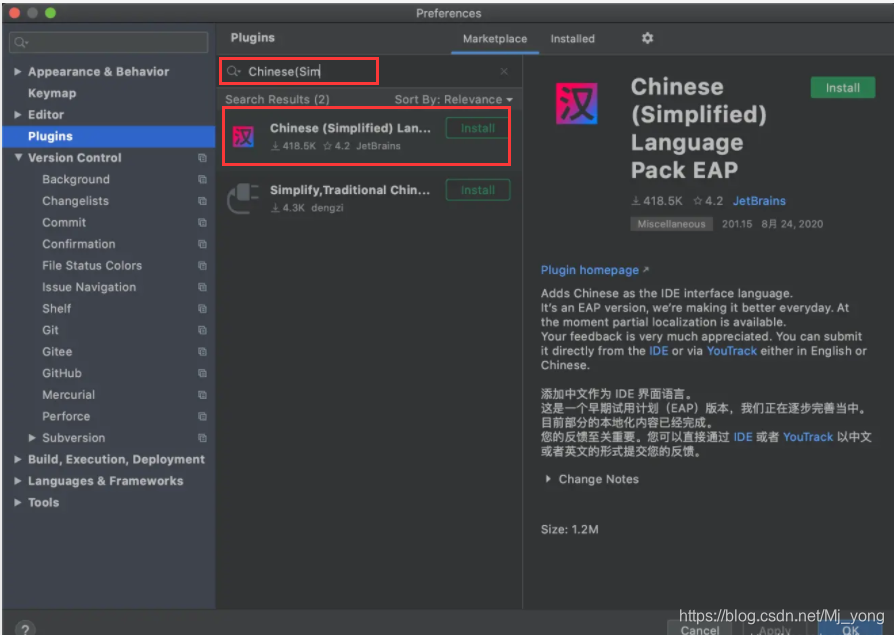Screen dimensions: 894x635
Task: Click the green Install button in details pane
Action: pos(842,88)
